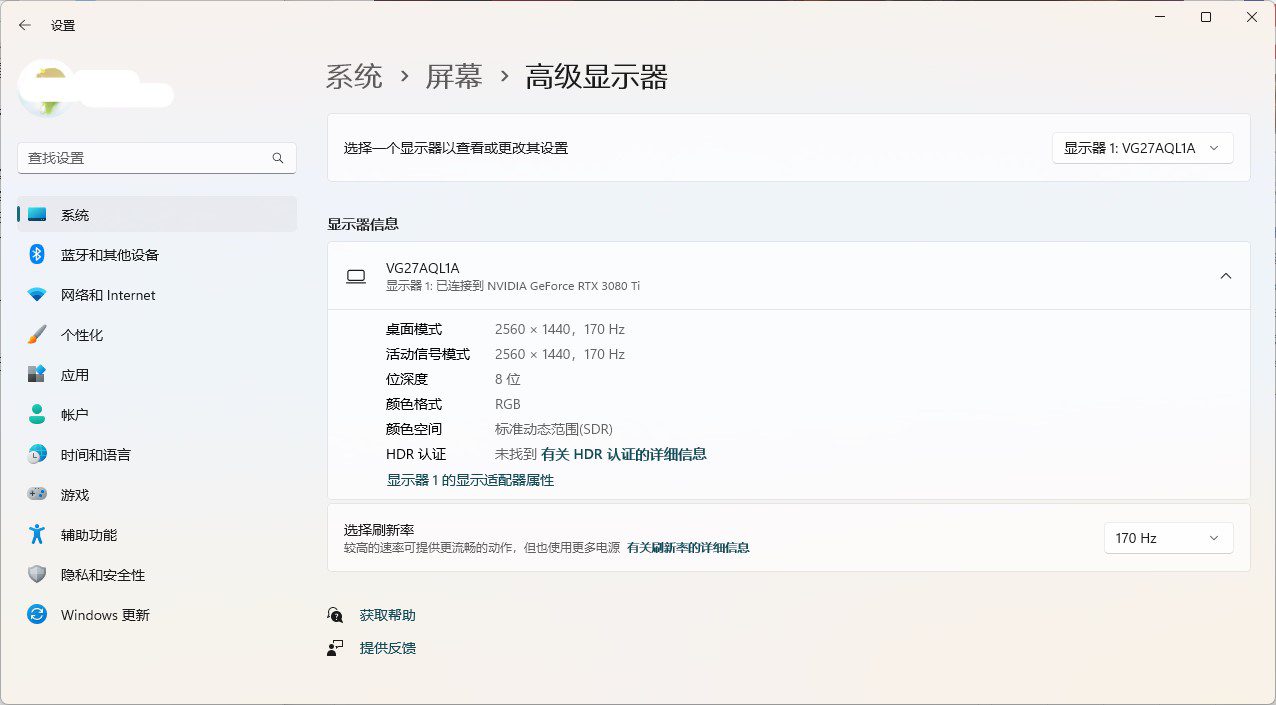1276x705 pixels.
Task: Open Accounts (帐户) settings
Action: coord(74,415)
